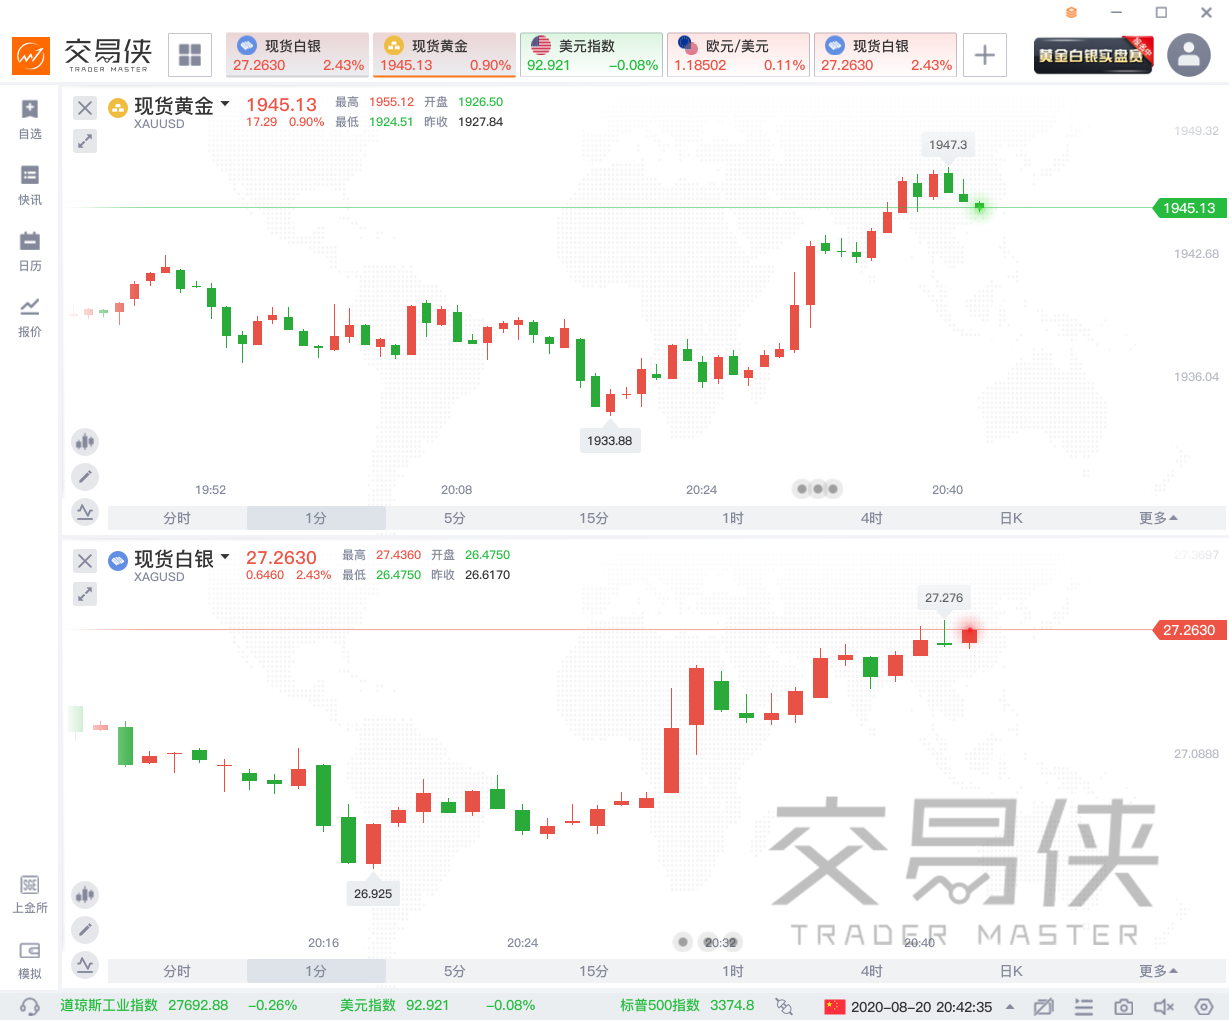Open the 上金所 exchange sidebar icon
The image size is (1229, 1020).
30,894
